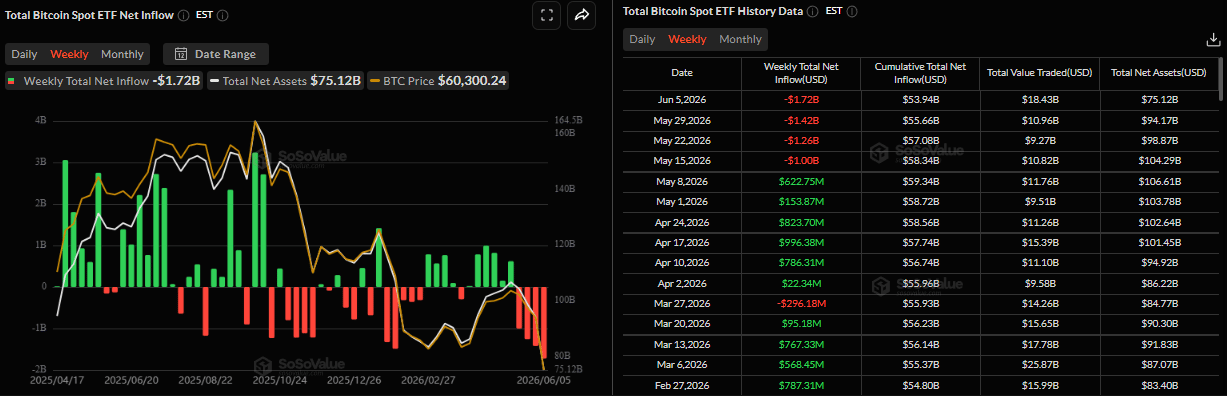Image resolution: width=1227 pixels, height=396 pixels.
Task: Click Cumulative Total Net Inflow(USD) column header
Action: point(919,73)
